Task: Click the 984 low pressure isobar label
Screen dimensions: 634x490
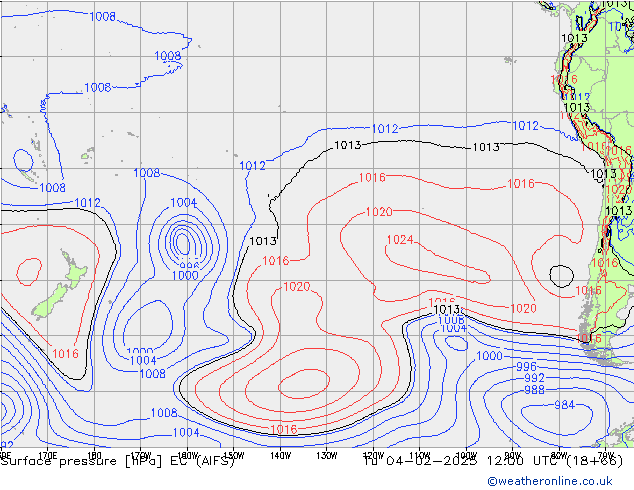Action: (x=564, y=405)
